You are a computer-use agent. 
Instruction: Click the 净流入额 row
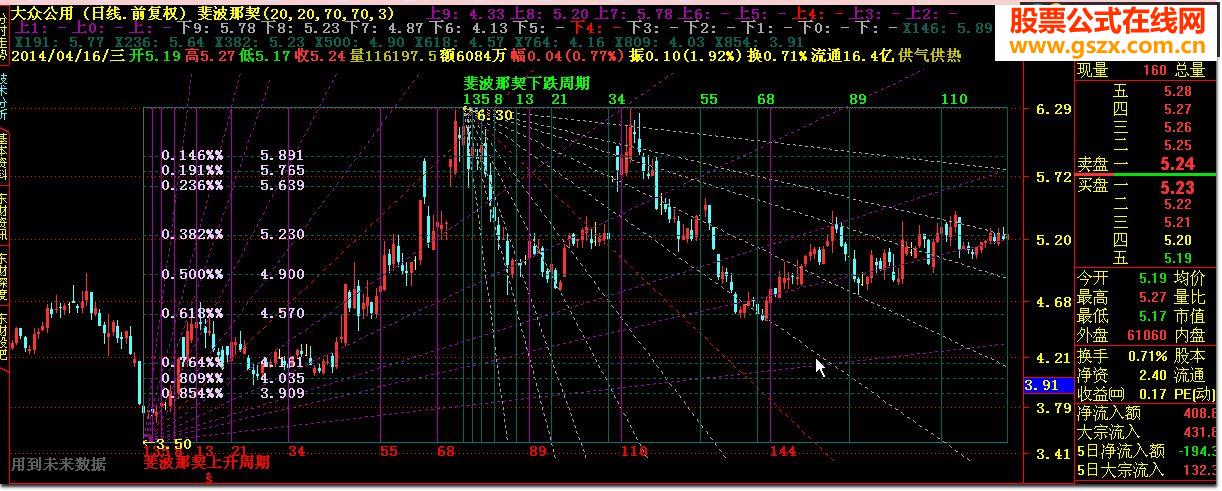tap(1148, 413)
